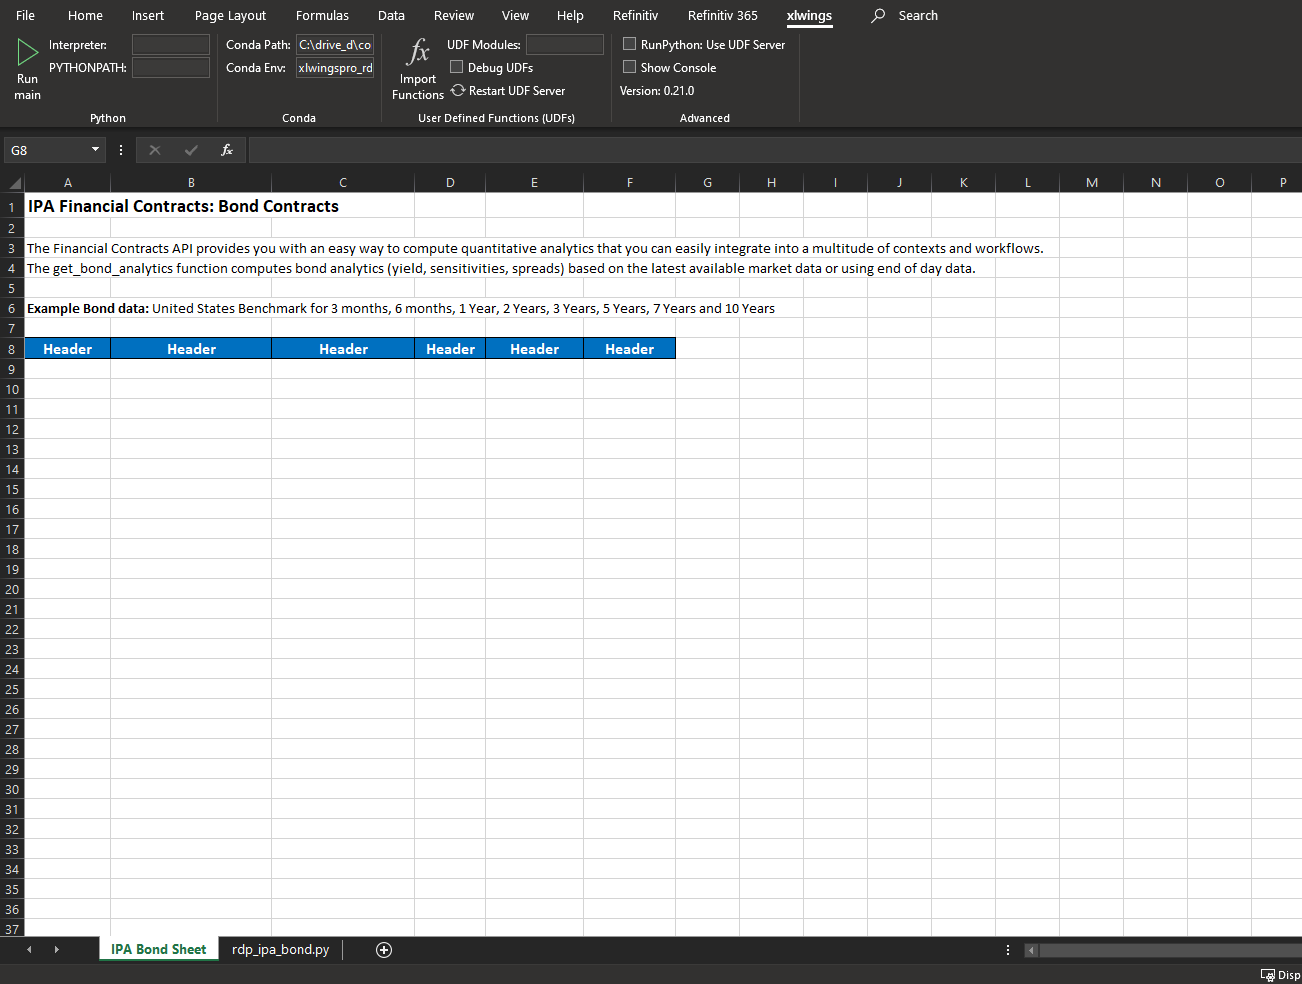Enable Debug UDFs checkbox
The image size is (1302, 984).
point(457,67)
